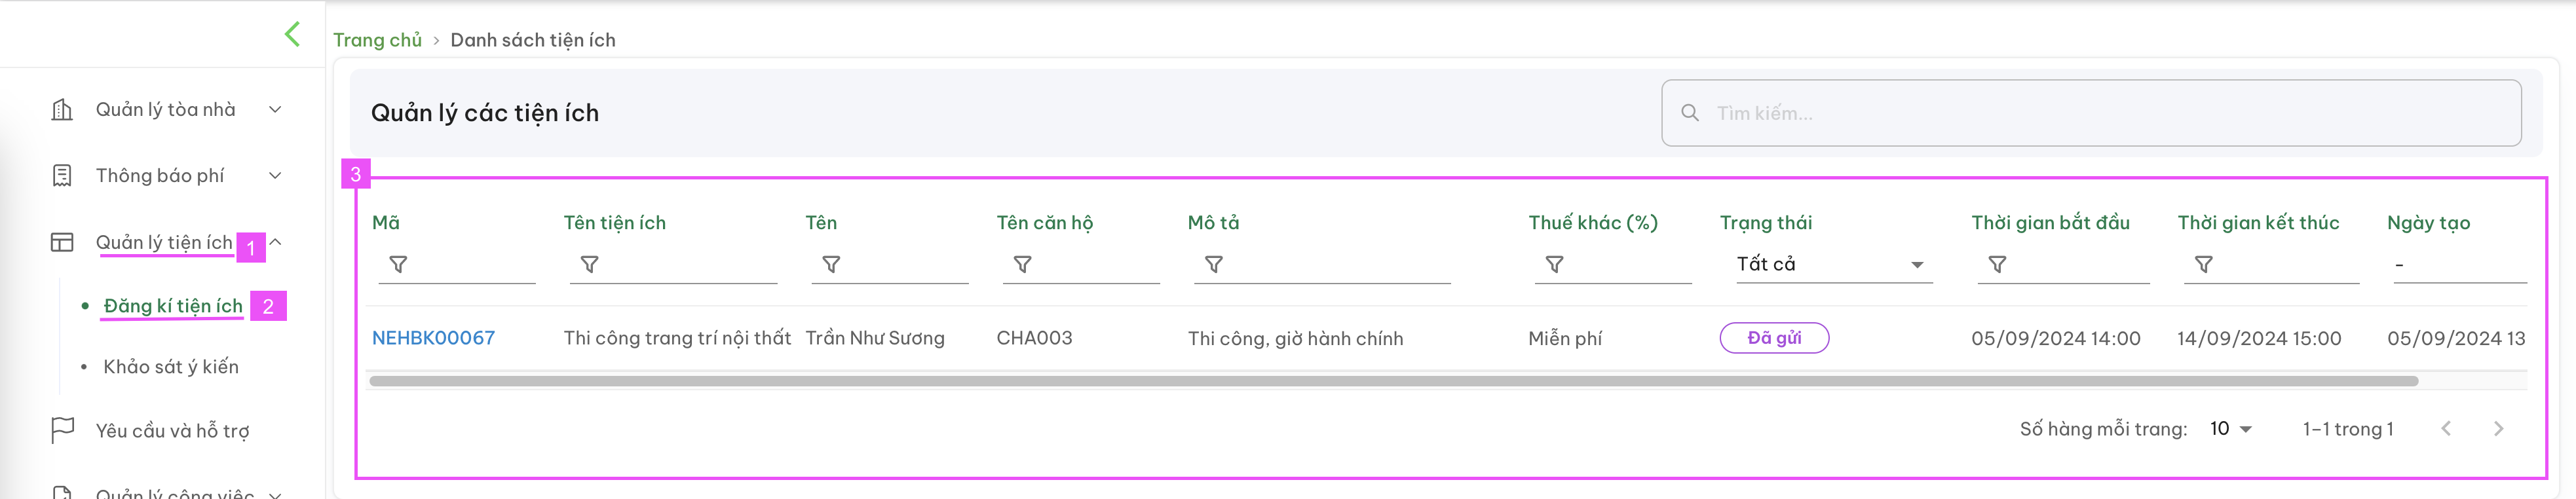
Task: Open Trạng thái Tất cả dropdown
Action: coord(1833,264)
